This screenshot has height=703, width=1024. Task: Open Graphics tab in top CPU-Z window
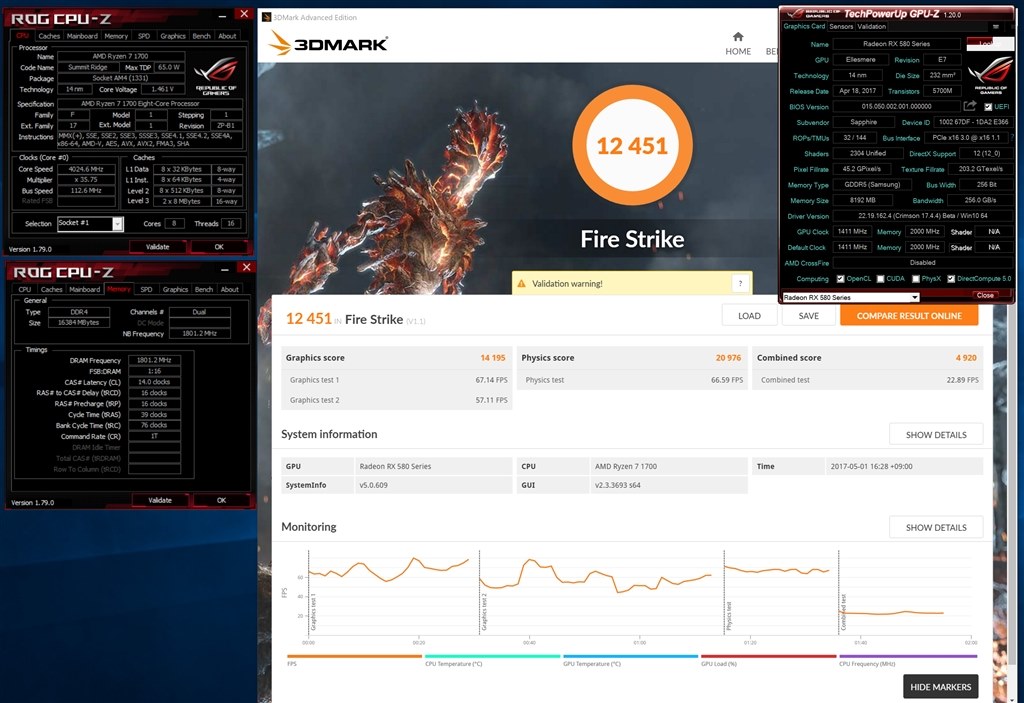coord(172,36)
